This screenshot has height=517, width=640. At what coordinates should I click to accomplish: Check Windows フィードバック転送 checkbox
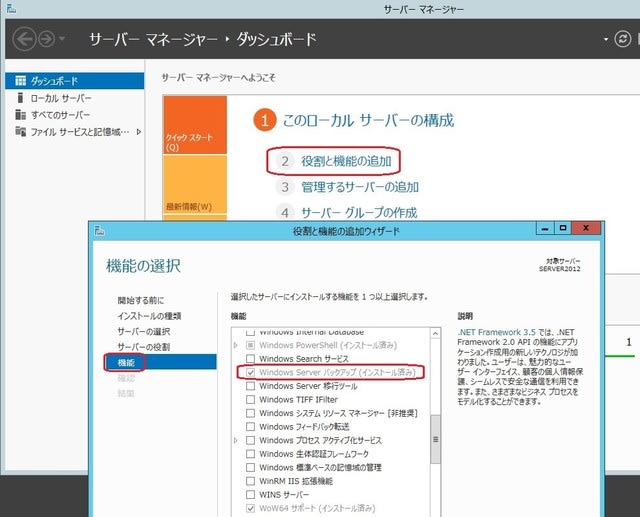[x=251, y=427]
